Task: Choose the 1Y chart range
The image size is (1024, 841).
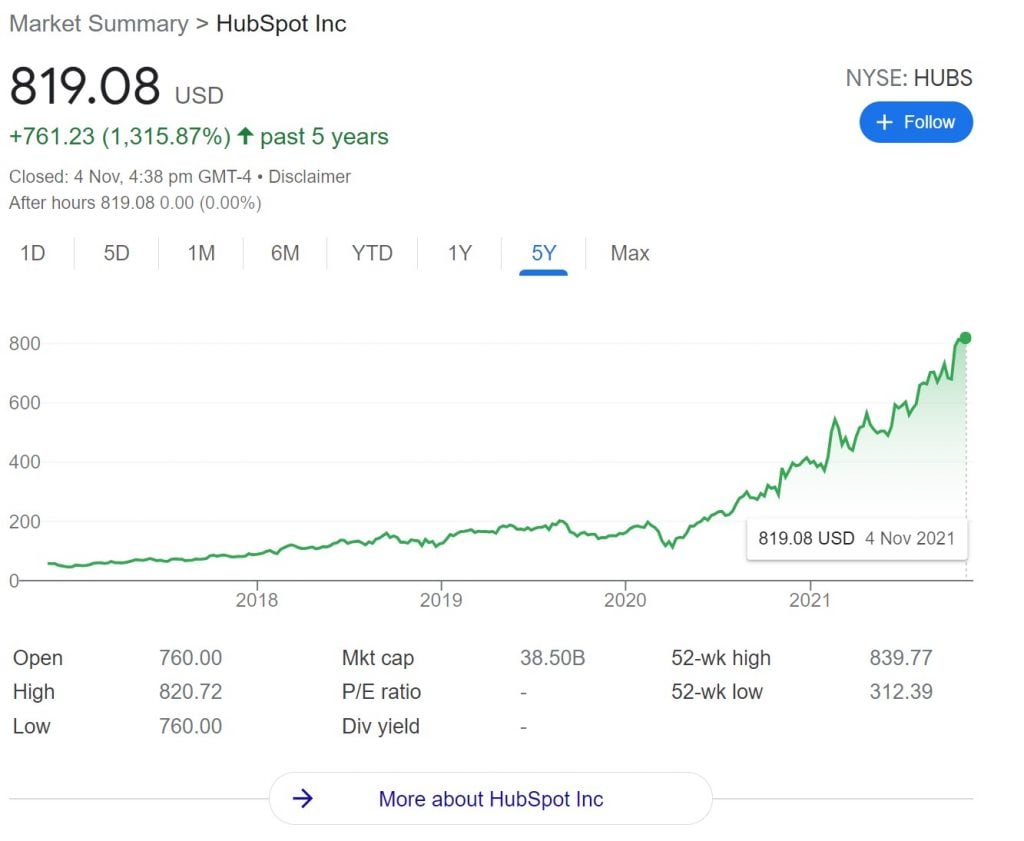Action: pos(460,253)
